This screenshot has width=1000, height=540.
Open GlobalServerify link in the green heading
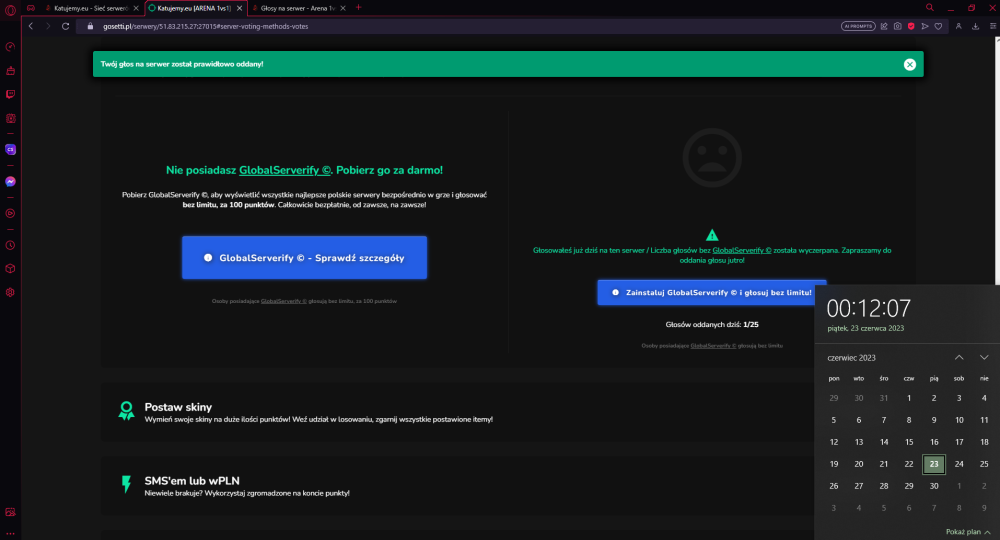point(285,170)
